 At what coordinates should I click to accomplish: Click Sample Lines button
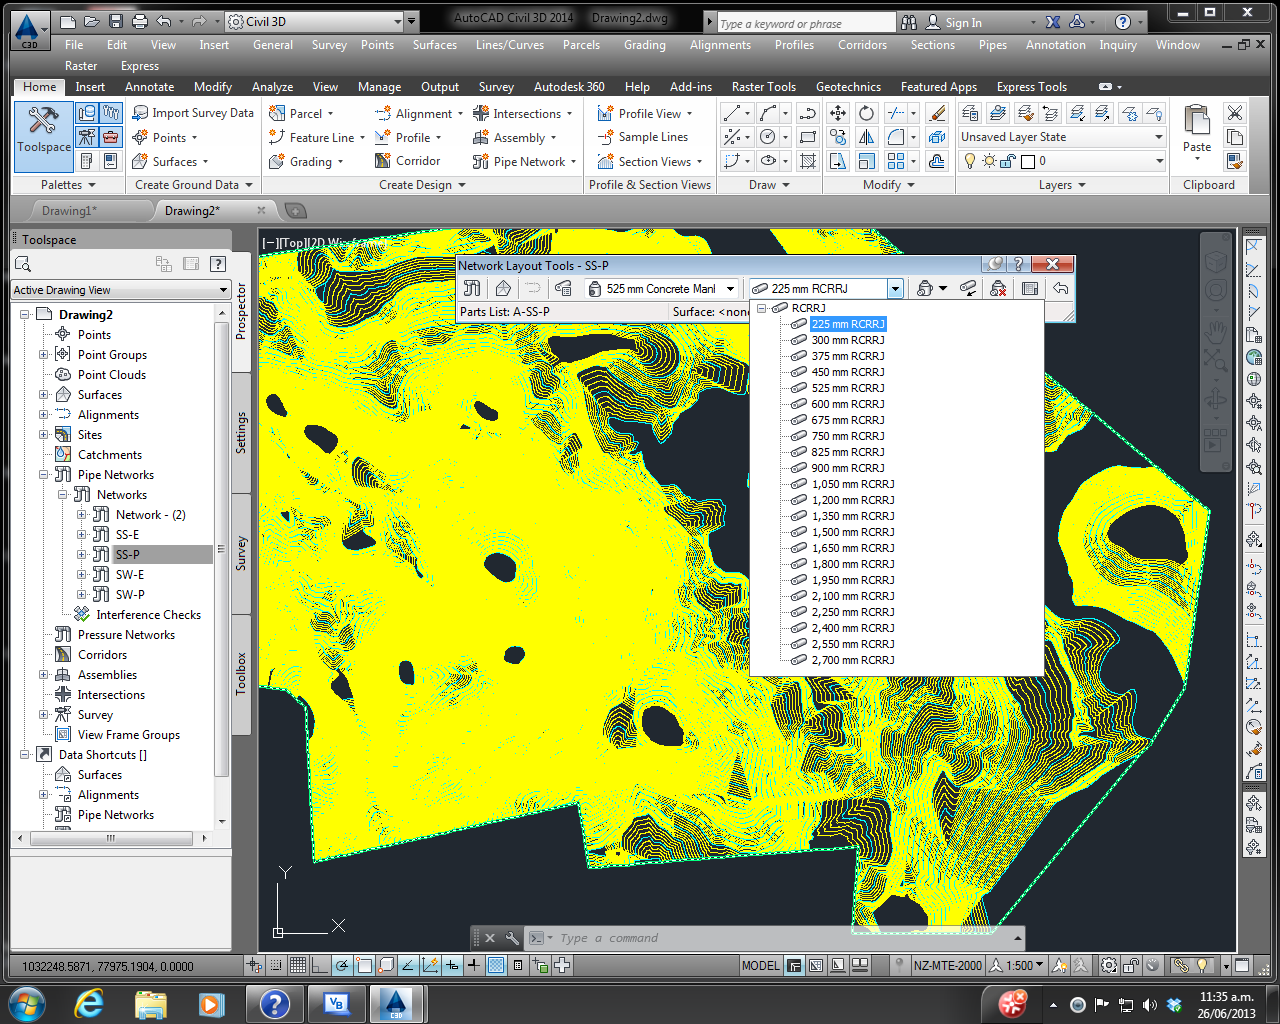[x=643, y=137]
